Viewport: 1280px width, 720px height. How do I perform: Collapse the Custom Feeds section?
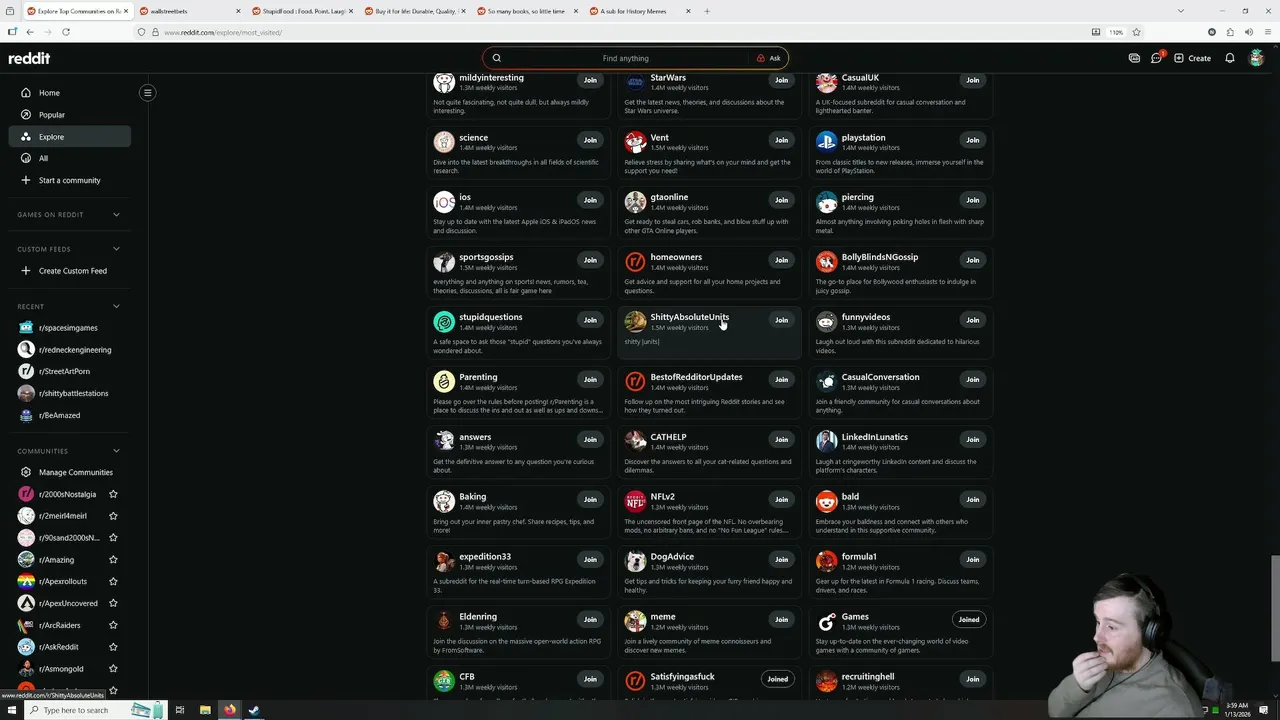click(x=116, y=249)
